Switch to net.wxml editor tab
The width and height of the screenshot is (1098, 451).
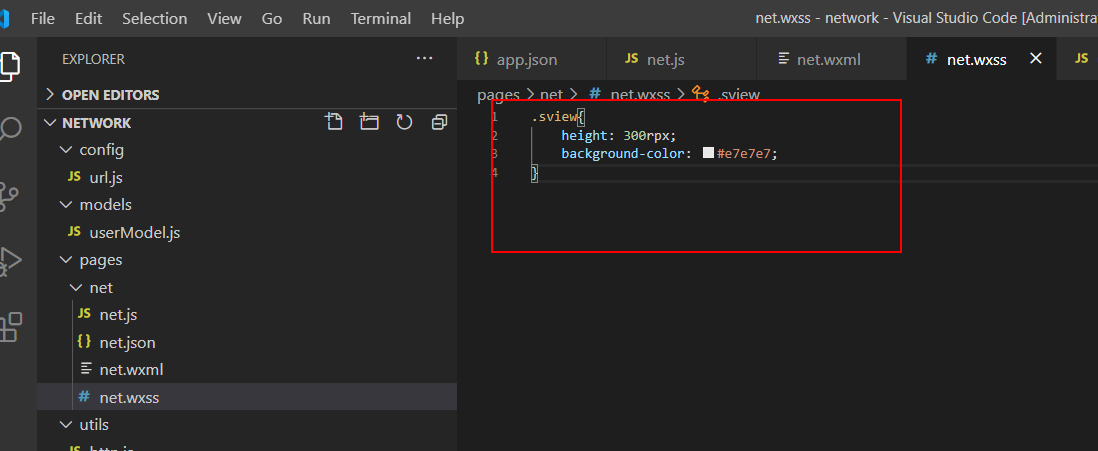click(x=831, y=60)
